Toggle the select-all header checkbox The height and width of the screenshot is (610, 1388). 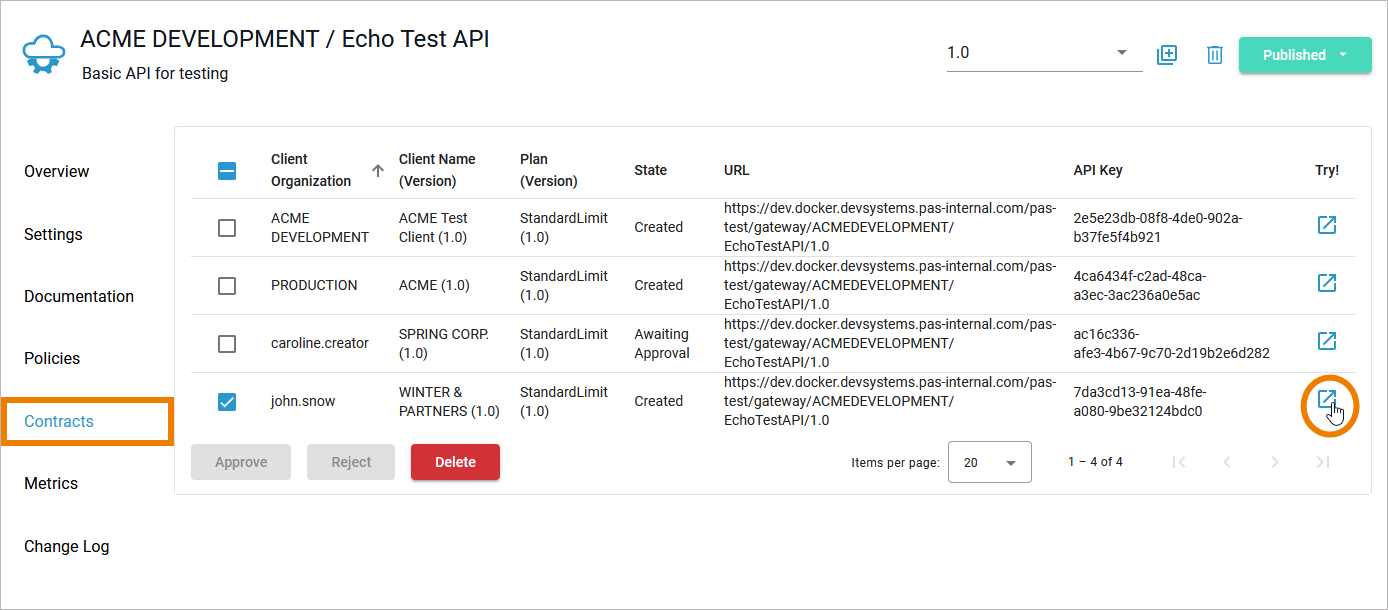[227, 171]
